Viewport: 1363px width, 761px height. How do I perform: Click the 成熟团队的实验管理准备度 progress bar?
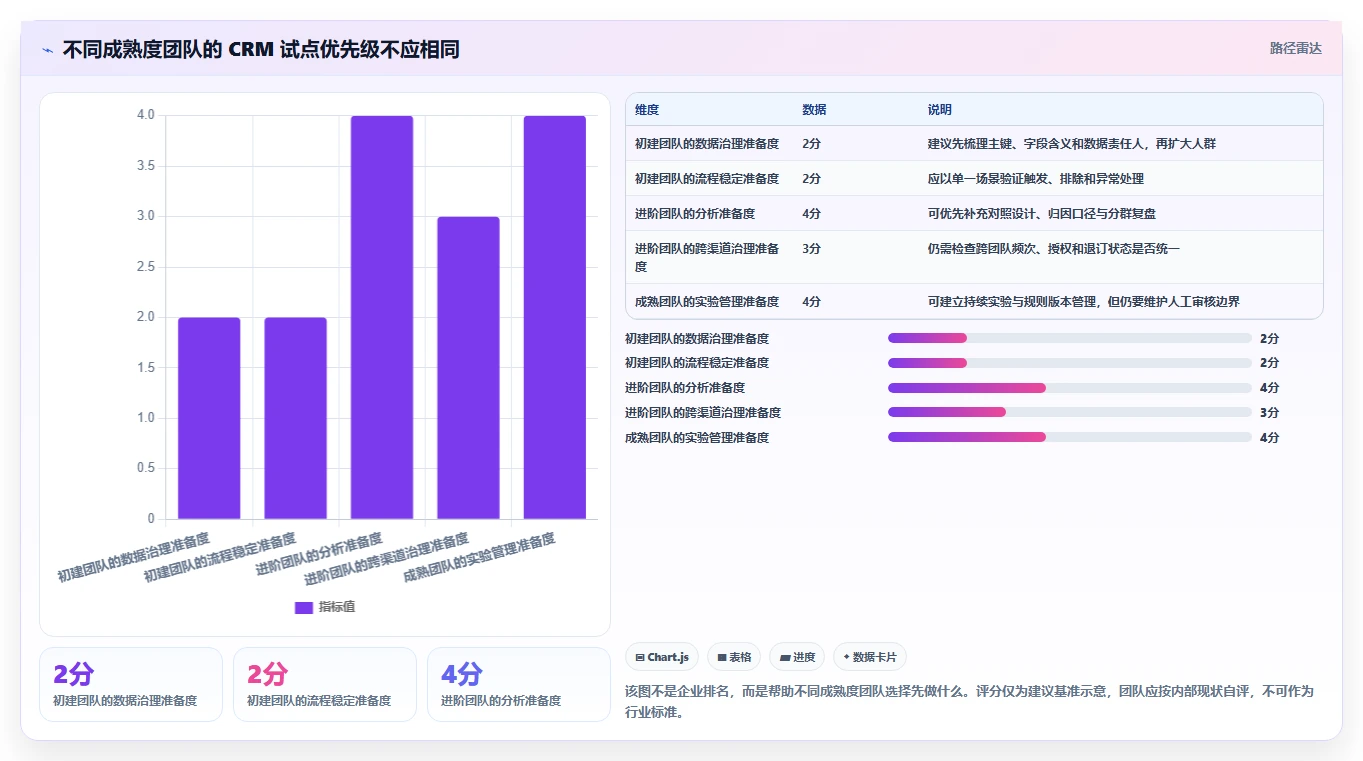click(x=1070, y=437)
